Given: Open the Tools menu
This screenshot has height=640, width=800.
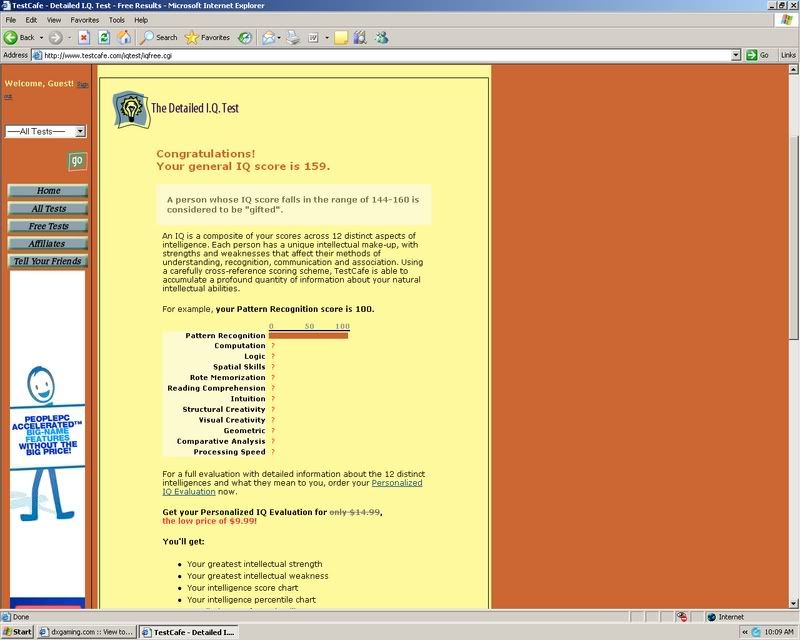Looking at the screenshot, I should pyautogui.click(x=117, y=19).
